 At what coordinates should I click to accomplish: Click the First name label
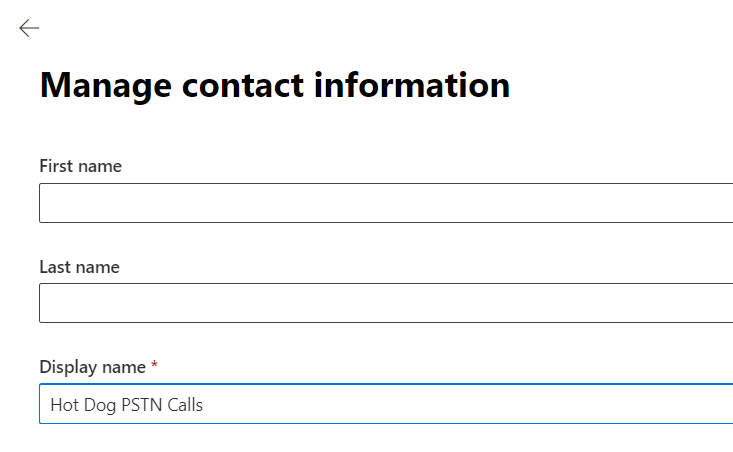(80, 166)
